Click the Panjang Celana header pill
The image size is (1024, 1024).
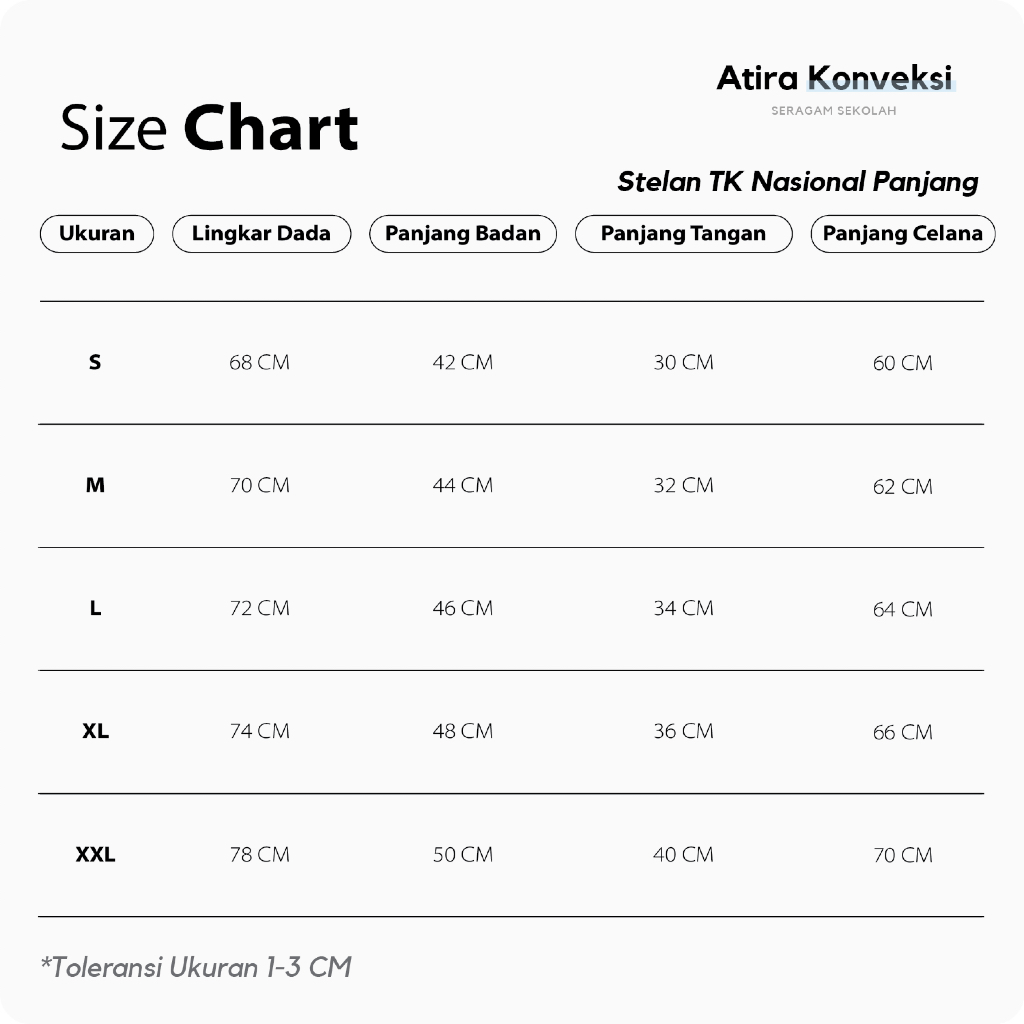[902, 234]
